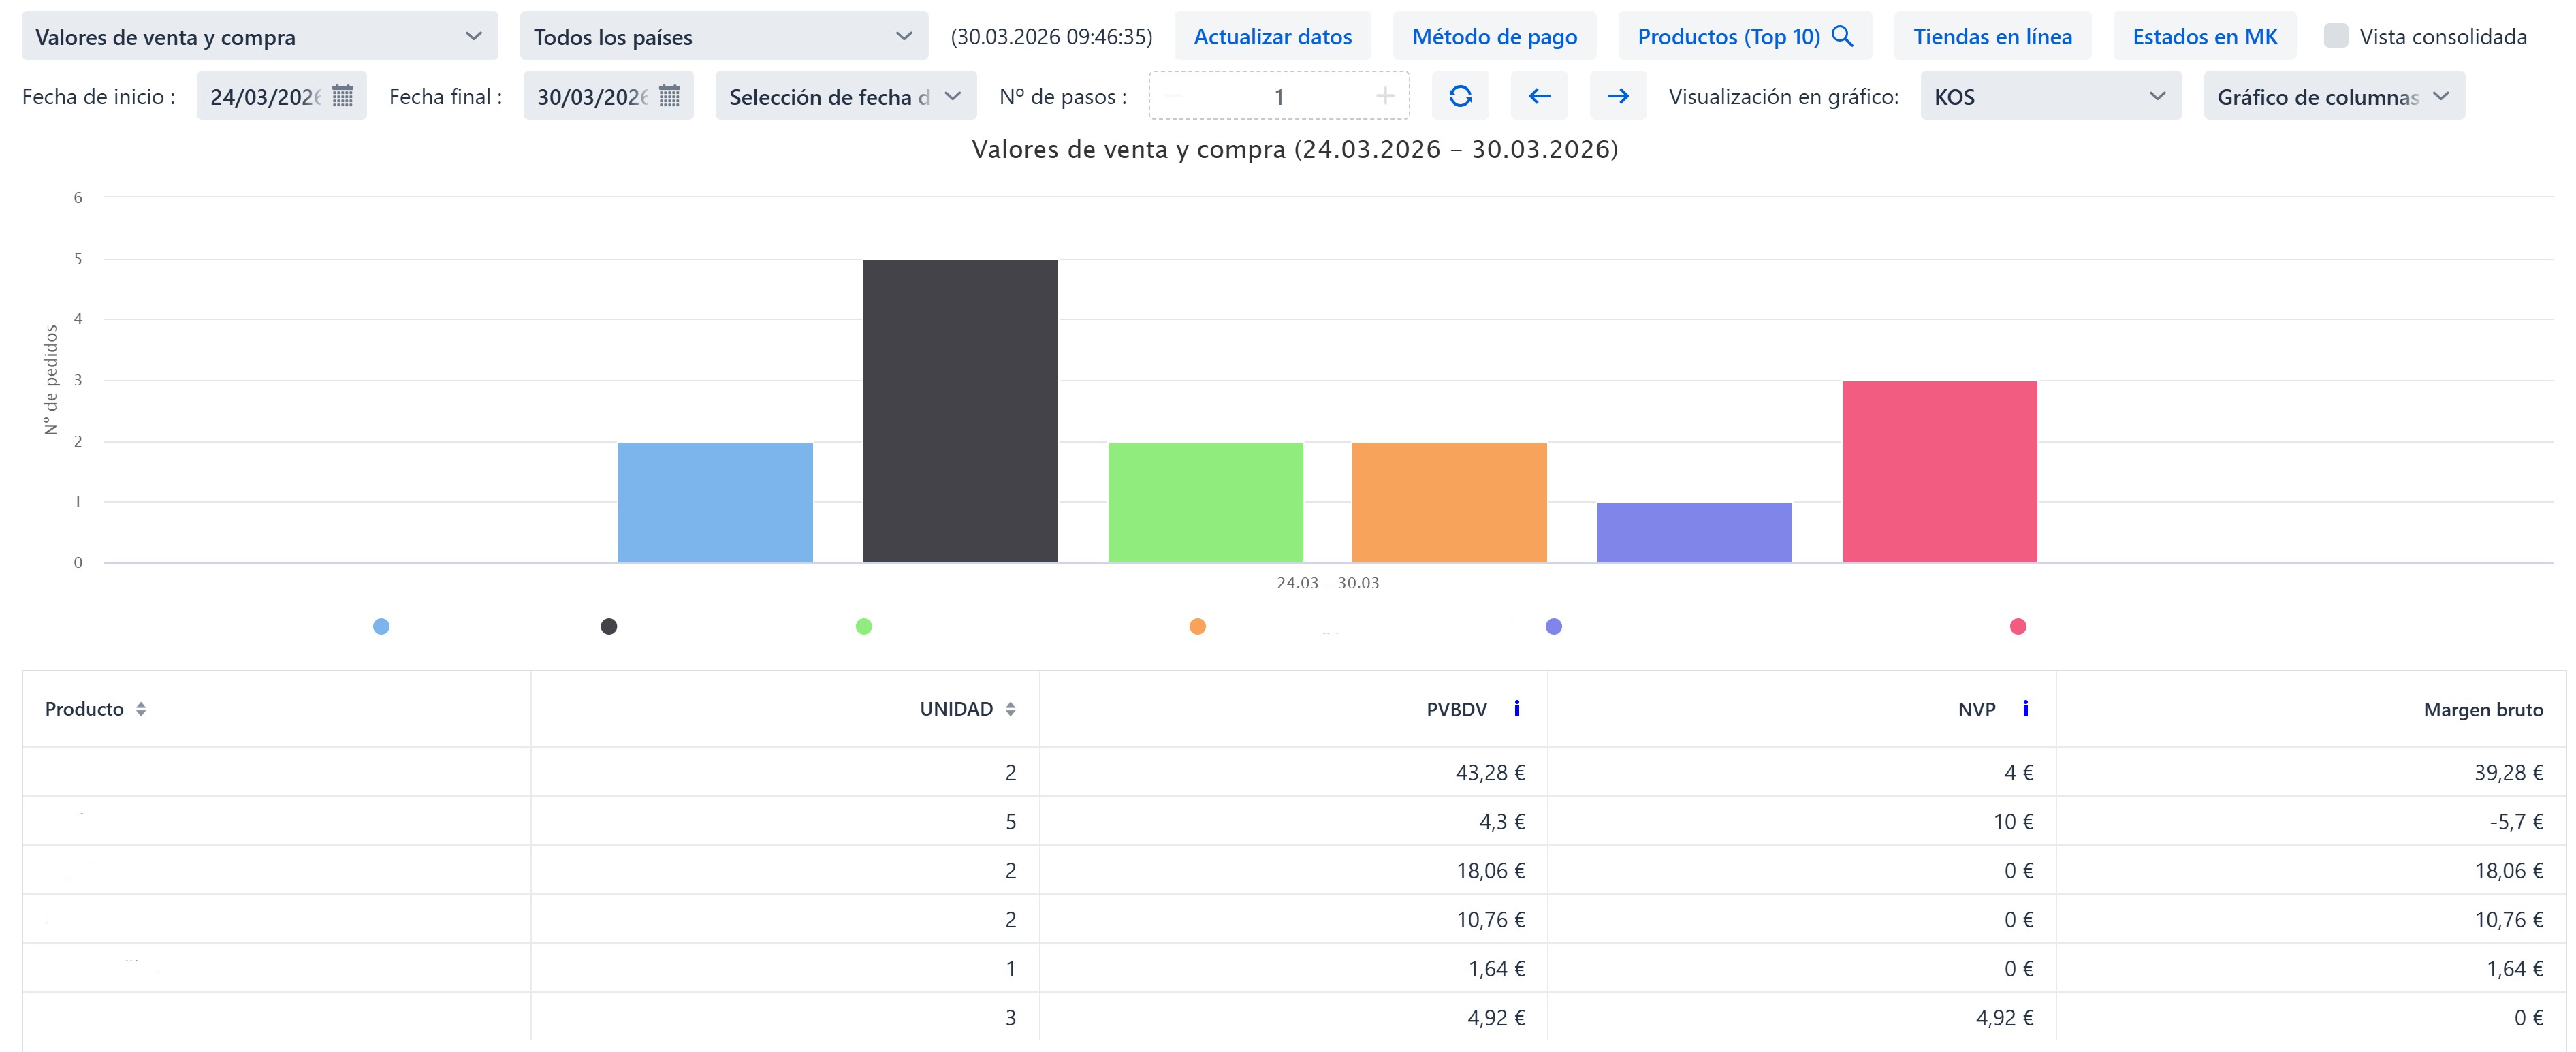Open the end date calendar picker icon

point(669,96)
